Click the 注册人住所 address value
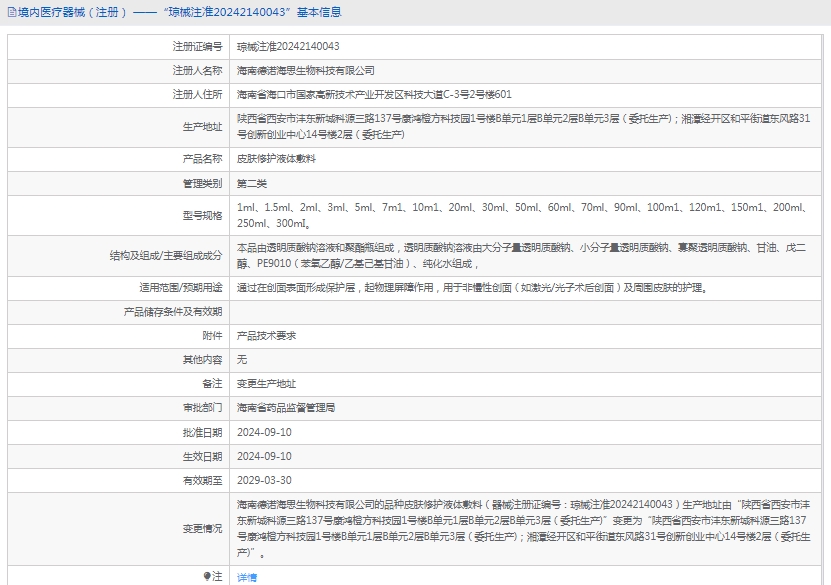This screenshot has height=585, width=831. click(x=374, y=95)
